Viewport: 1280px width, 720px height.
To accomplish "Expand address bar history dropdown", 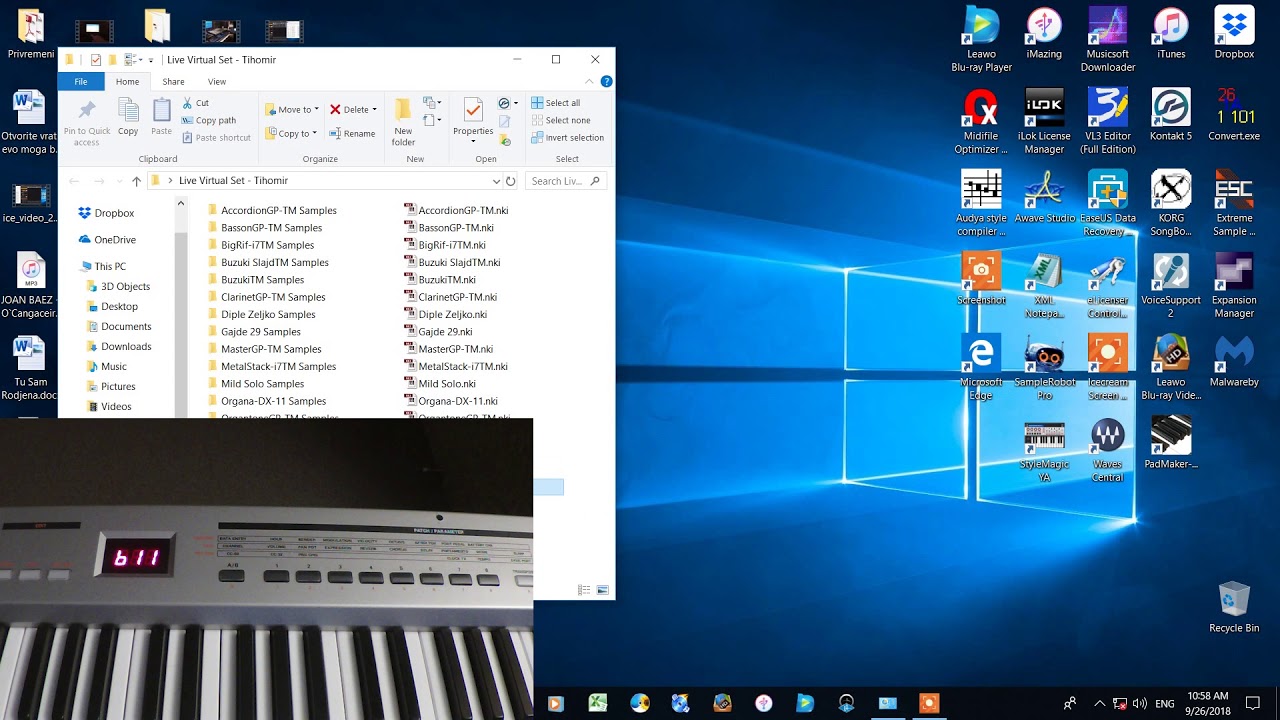I will pyautogui.click(x=496, y=181).
